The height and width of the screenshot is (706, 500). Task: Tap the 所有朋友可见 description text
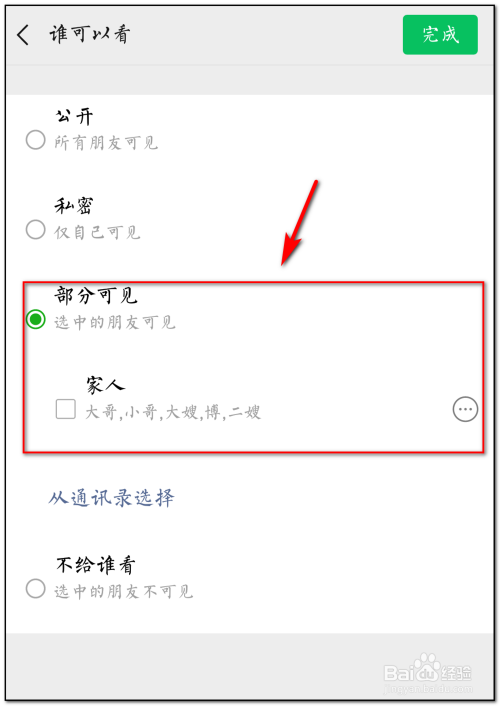click(106, 143)
